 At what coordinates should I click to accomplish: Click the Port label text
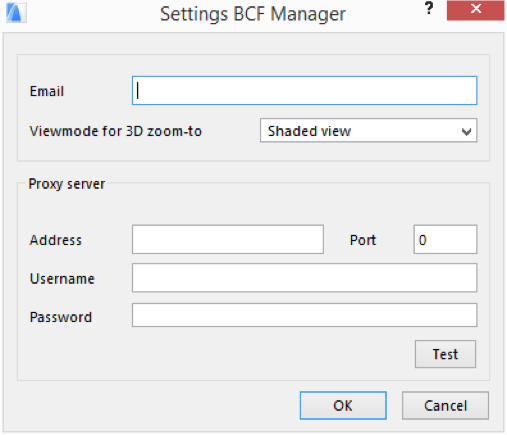(363, 240)
